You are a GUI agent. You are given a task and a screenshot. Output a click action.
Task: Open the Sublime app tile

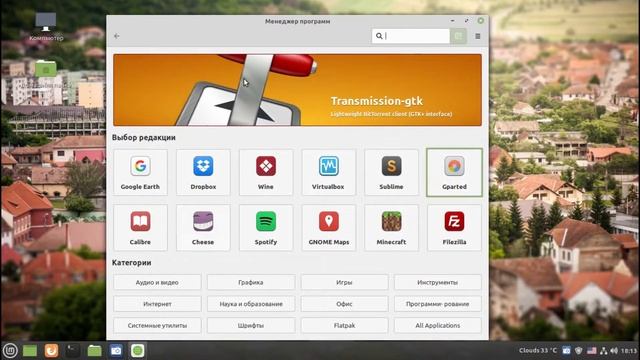[391, 172]
